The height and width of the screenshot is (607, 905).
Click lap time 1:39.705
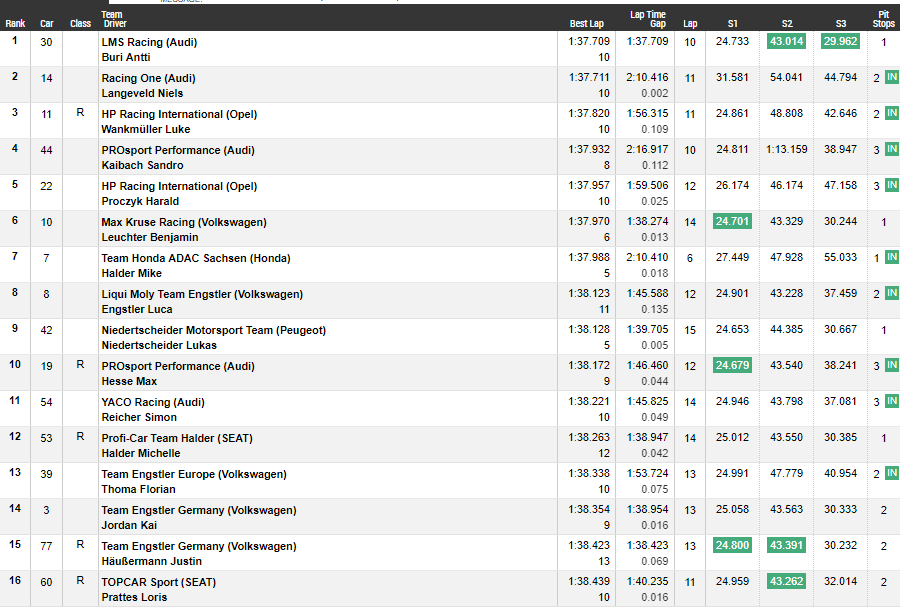coord(648,329)
